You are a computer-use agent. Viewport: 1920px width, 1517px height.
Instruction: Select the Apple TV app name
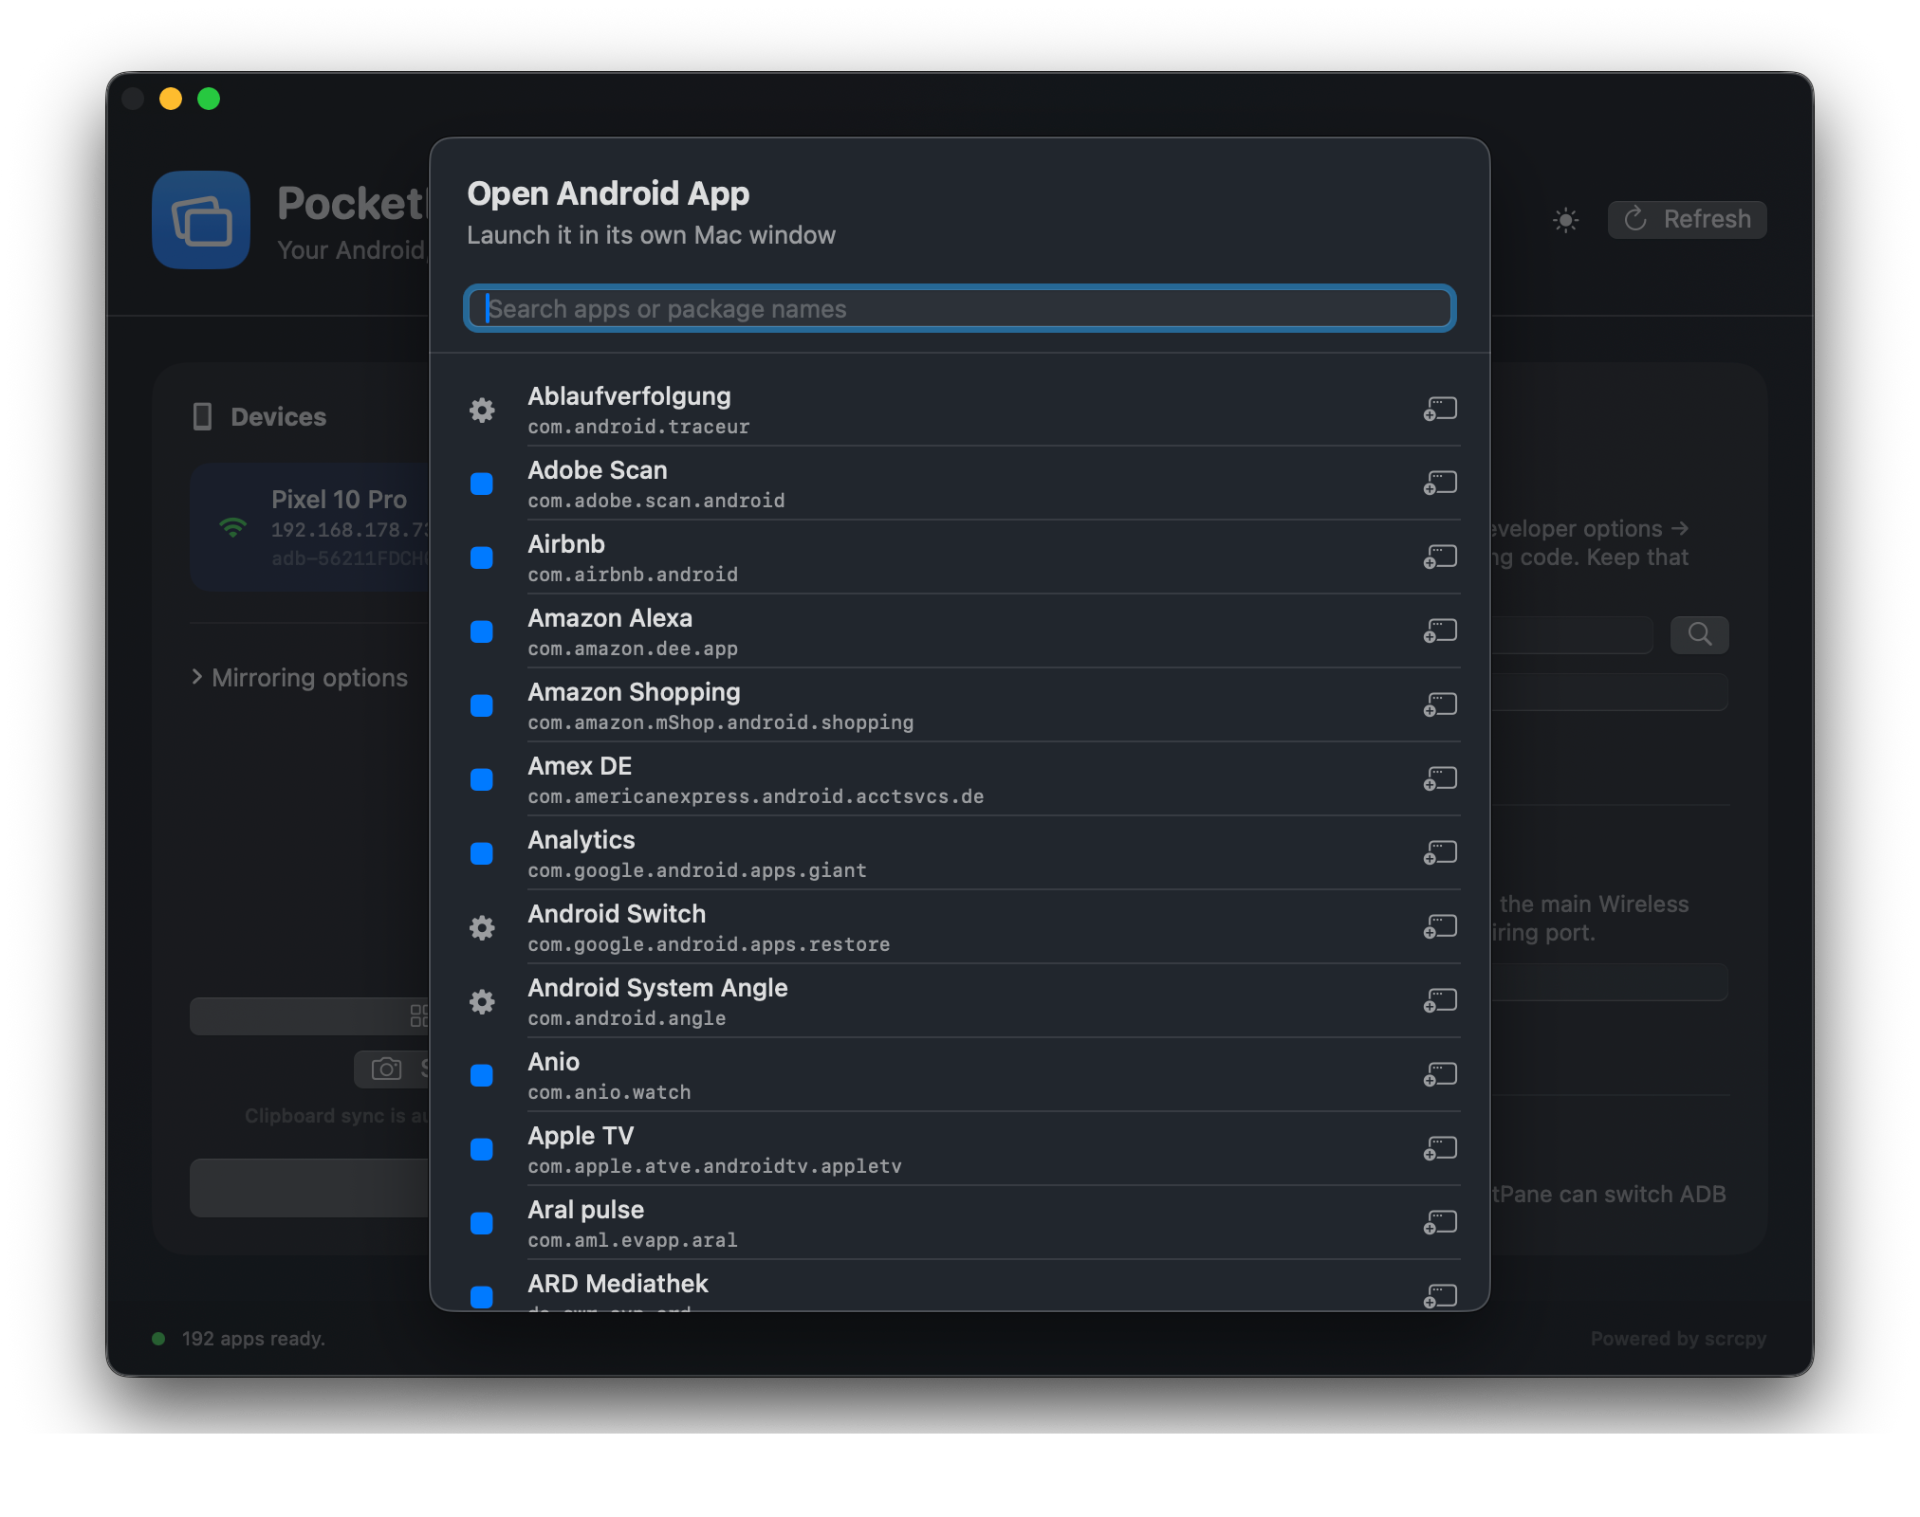pos(581,1136)
